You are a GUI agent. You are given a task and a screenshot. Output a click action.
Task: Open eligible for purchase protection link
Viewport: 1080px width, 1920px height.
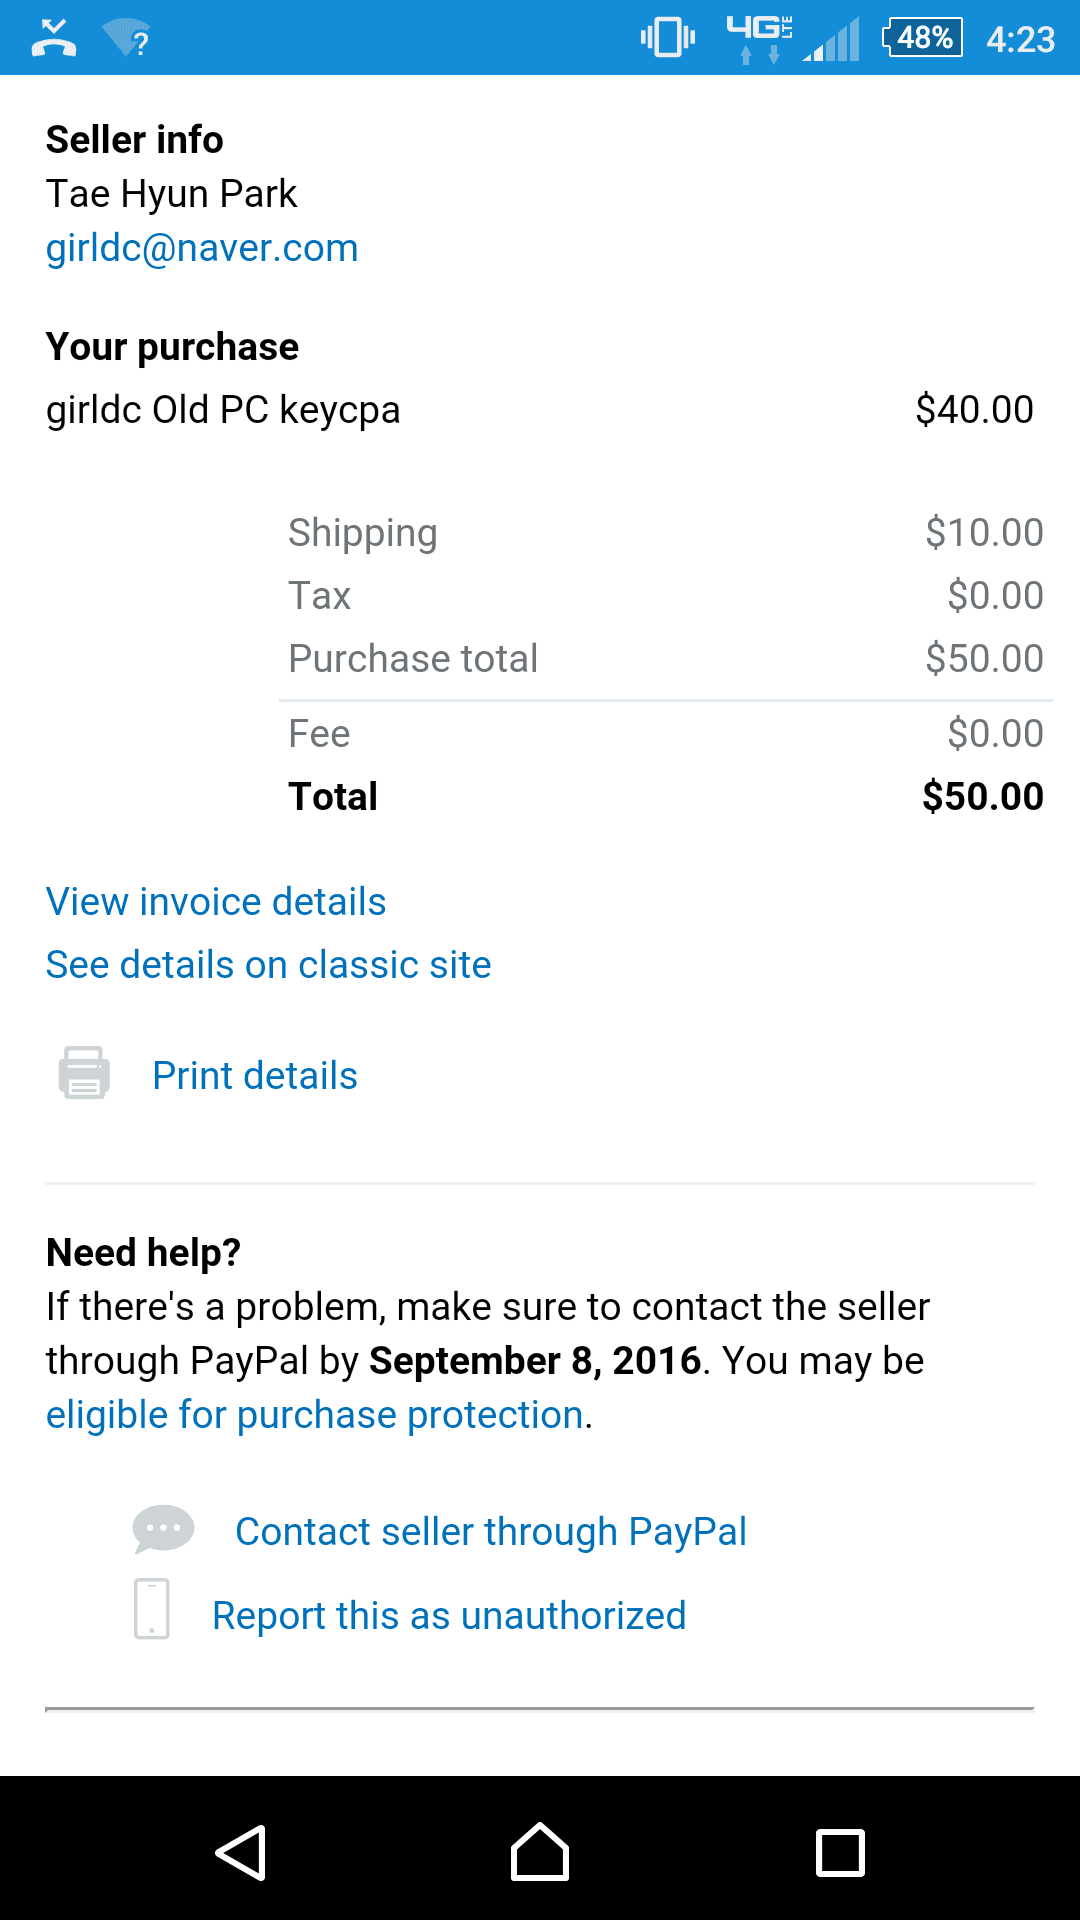tap(315, 1415)
